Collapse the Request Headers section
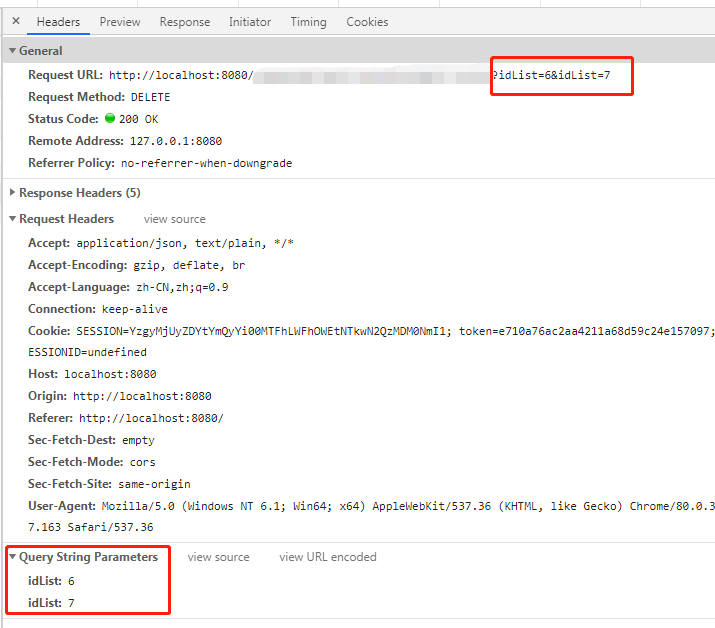This screenshot has height=628, width=715. coord(12,219)
